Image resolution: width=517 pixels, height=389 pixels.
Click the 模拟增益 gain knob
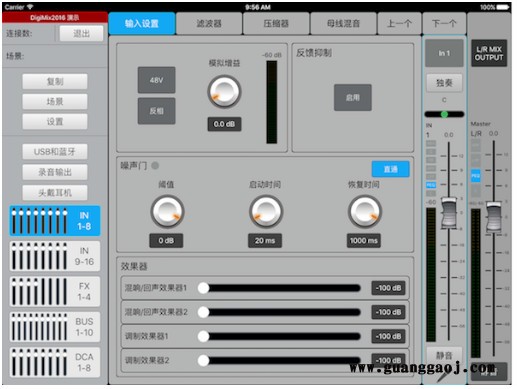coord(224,91)
